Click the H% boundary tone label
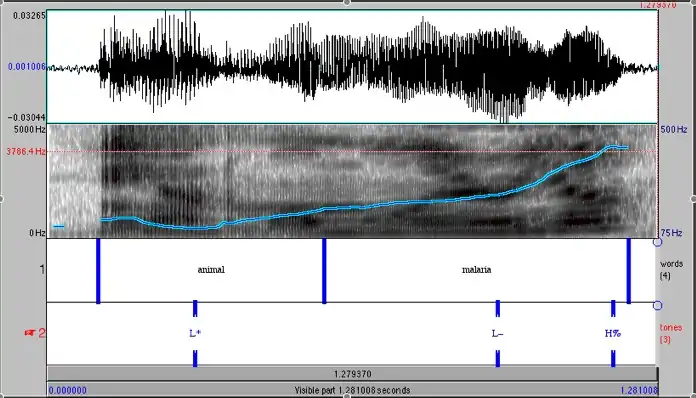 [x=613, y=333]
